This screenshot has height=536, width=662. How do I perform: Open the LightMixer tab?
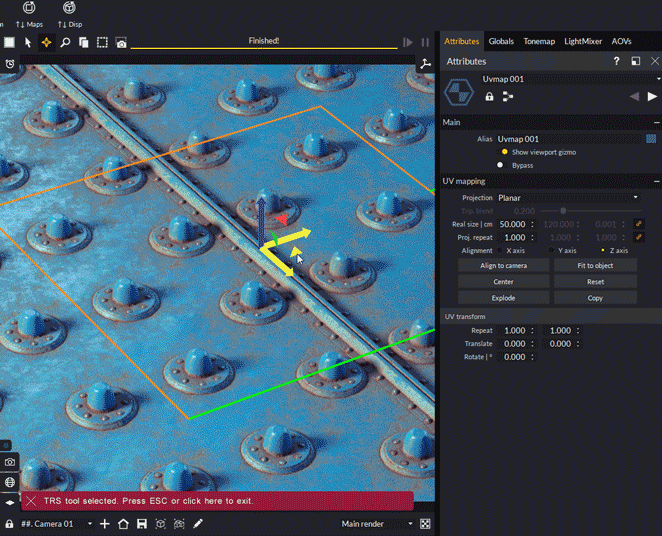pyautogui.click(x=584, y=41)
